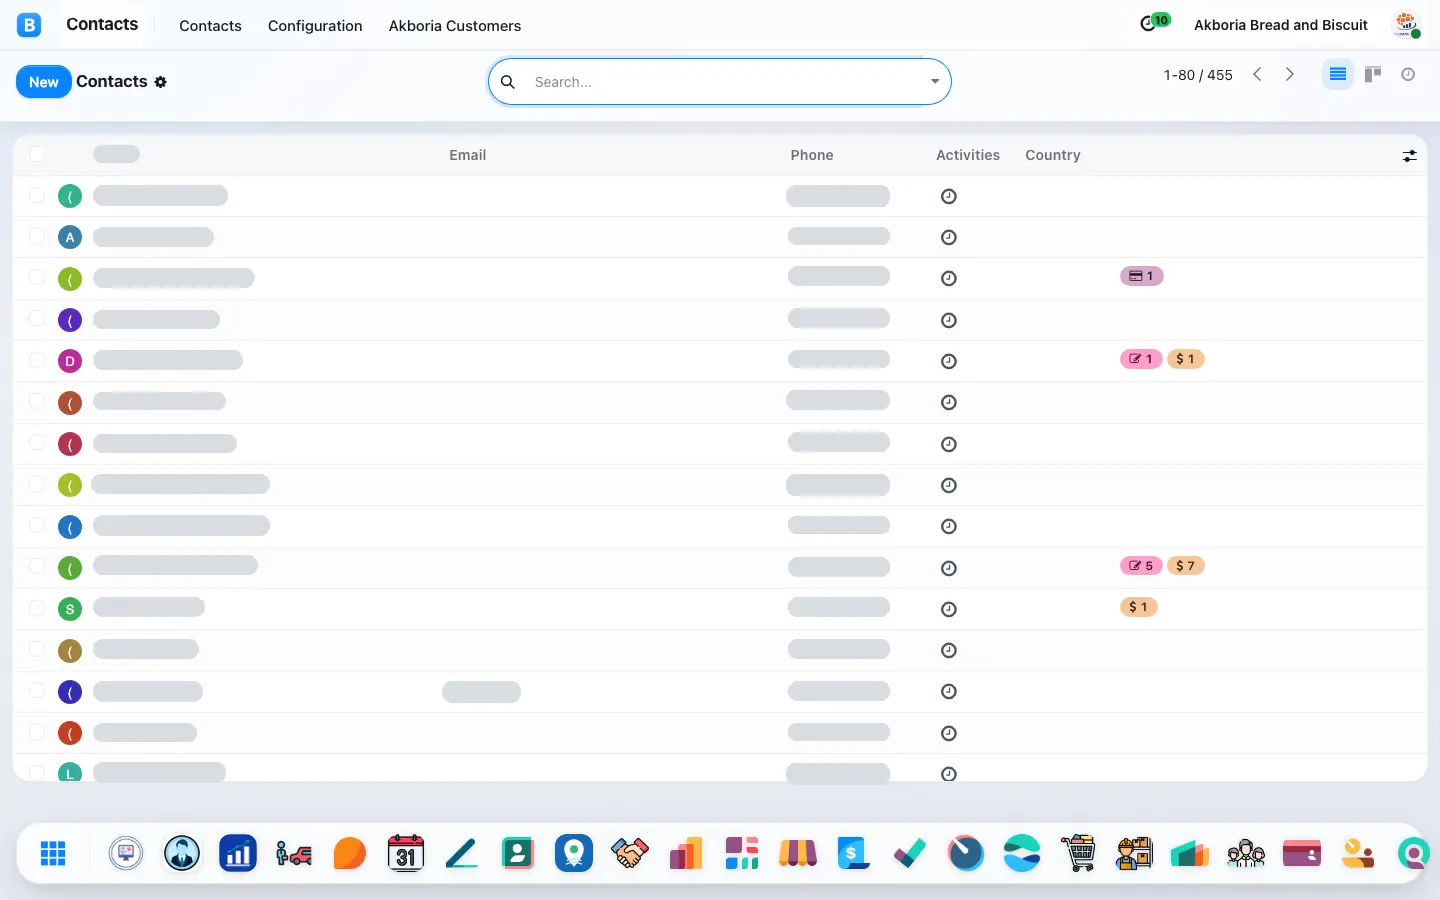Open the calendar app showing 31
The height and width of the screenshot is (900, 1440).
coord(406,854)
